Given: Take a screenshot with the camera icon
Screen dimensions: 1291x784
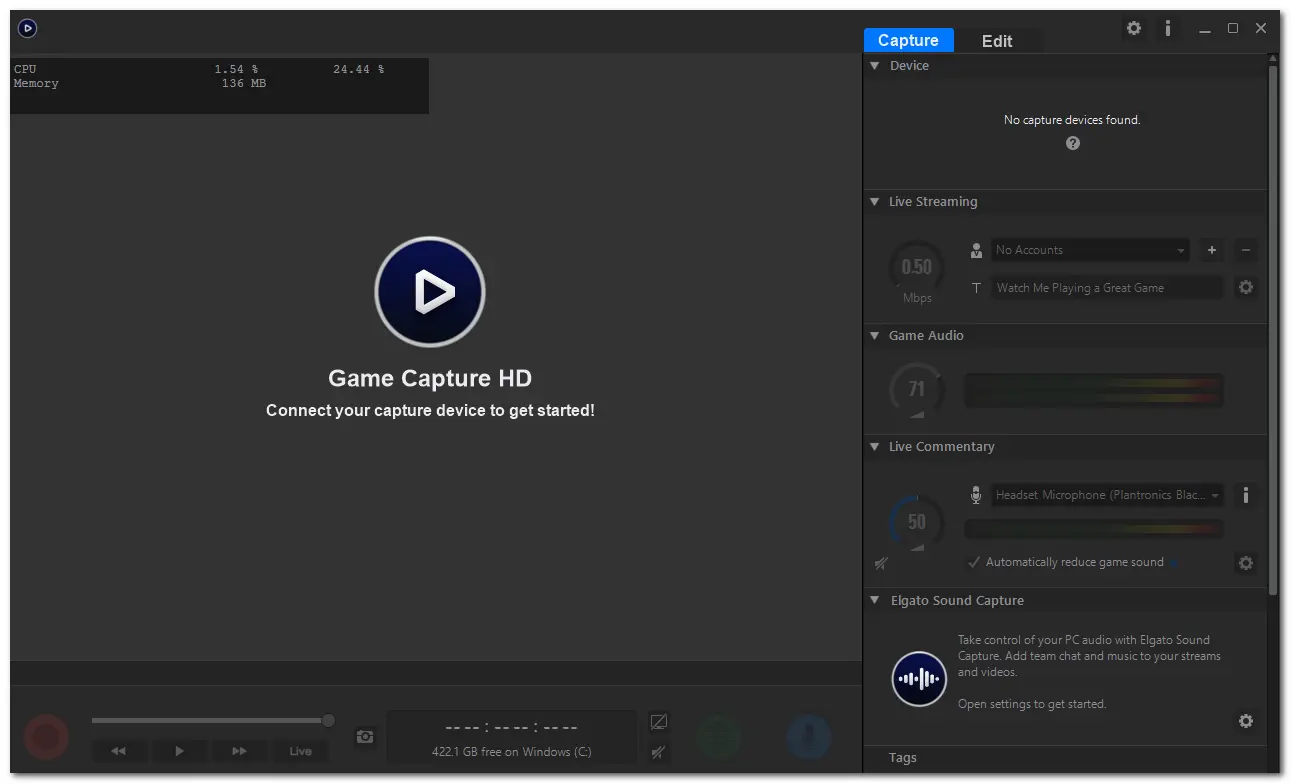Looking at the screenshot, I should pyautogui.click(x=365, y=737).
